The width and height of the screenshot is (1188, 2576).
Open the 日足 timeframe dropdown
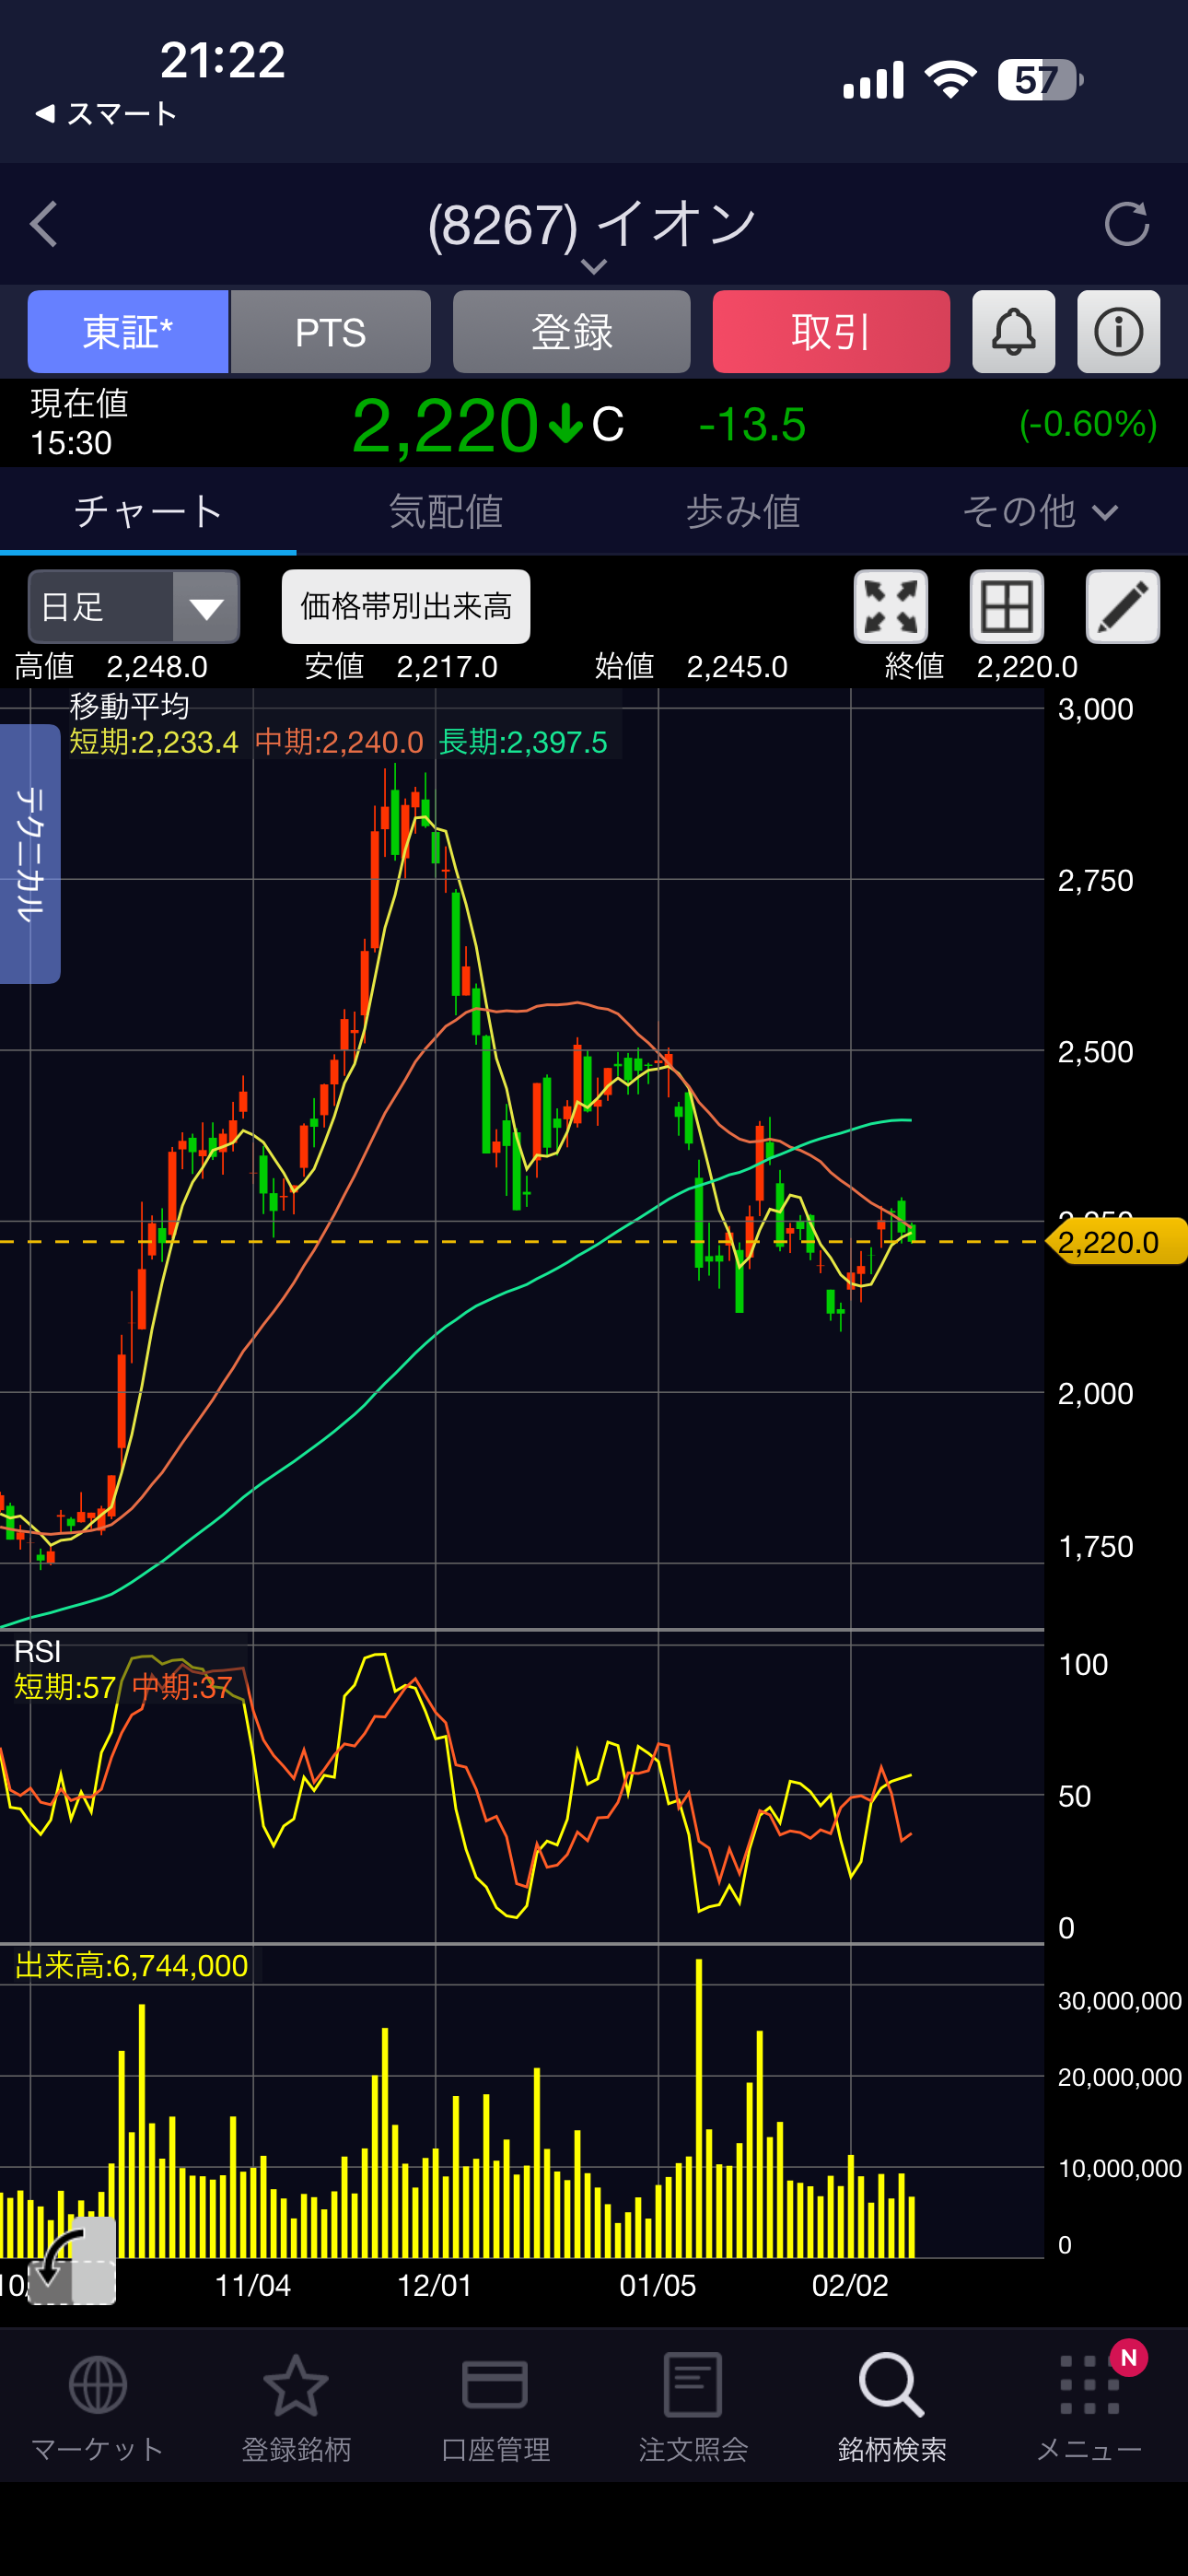134,607
